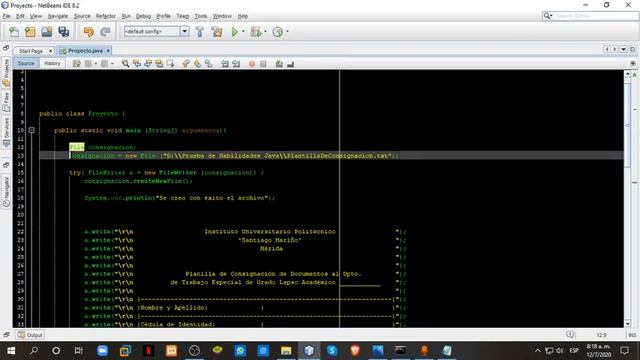Click the Debug Project icon
The image size is (640, 360).
256,32
